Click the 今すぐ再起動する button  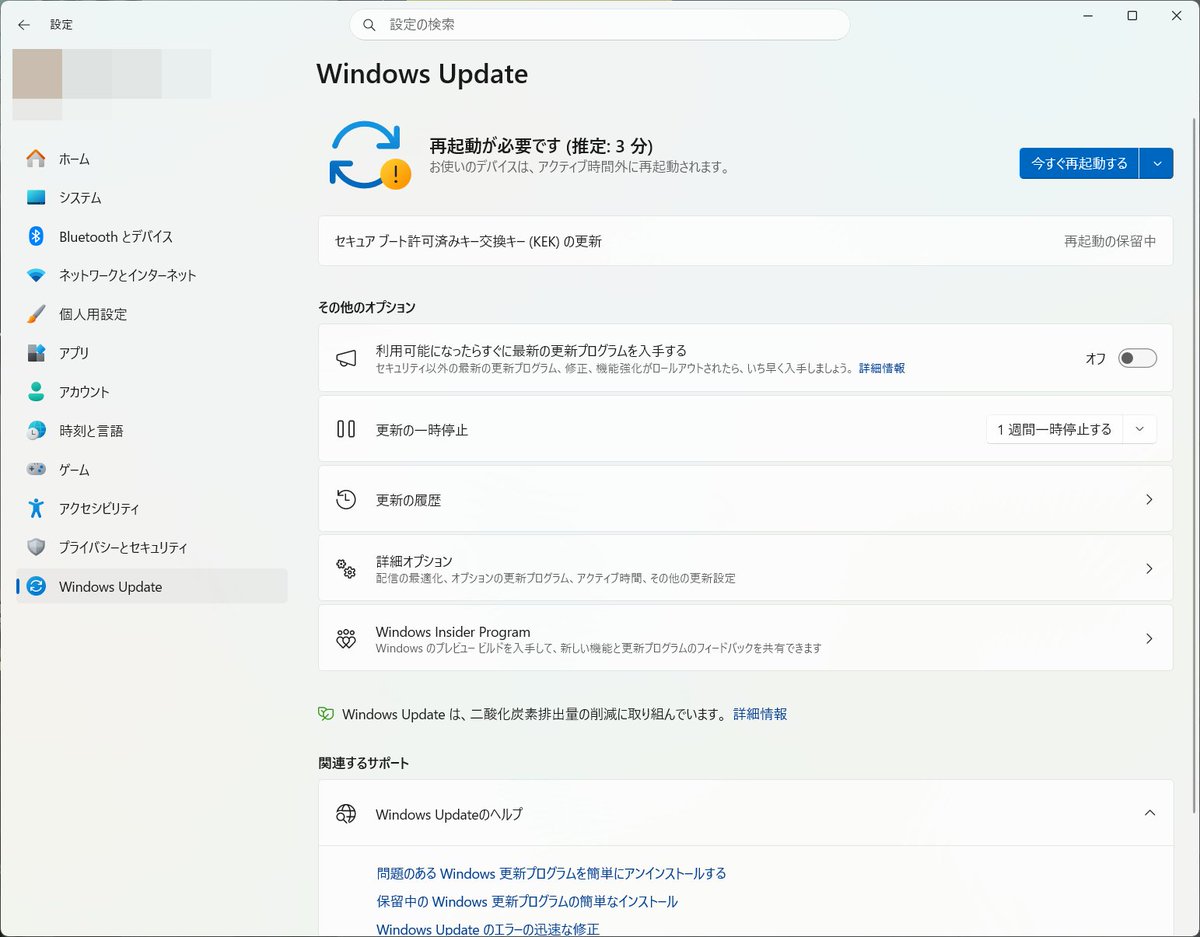coord(1079,163)
